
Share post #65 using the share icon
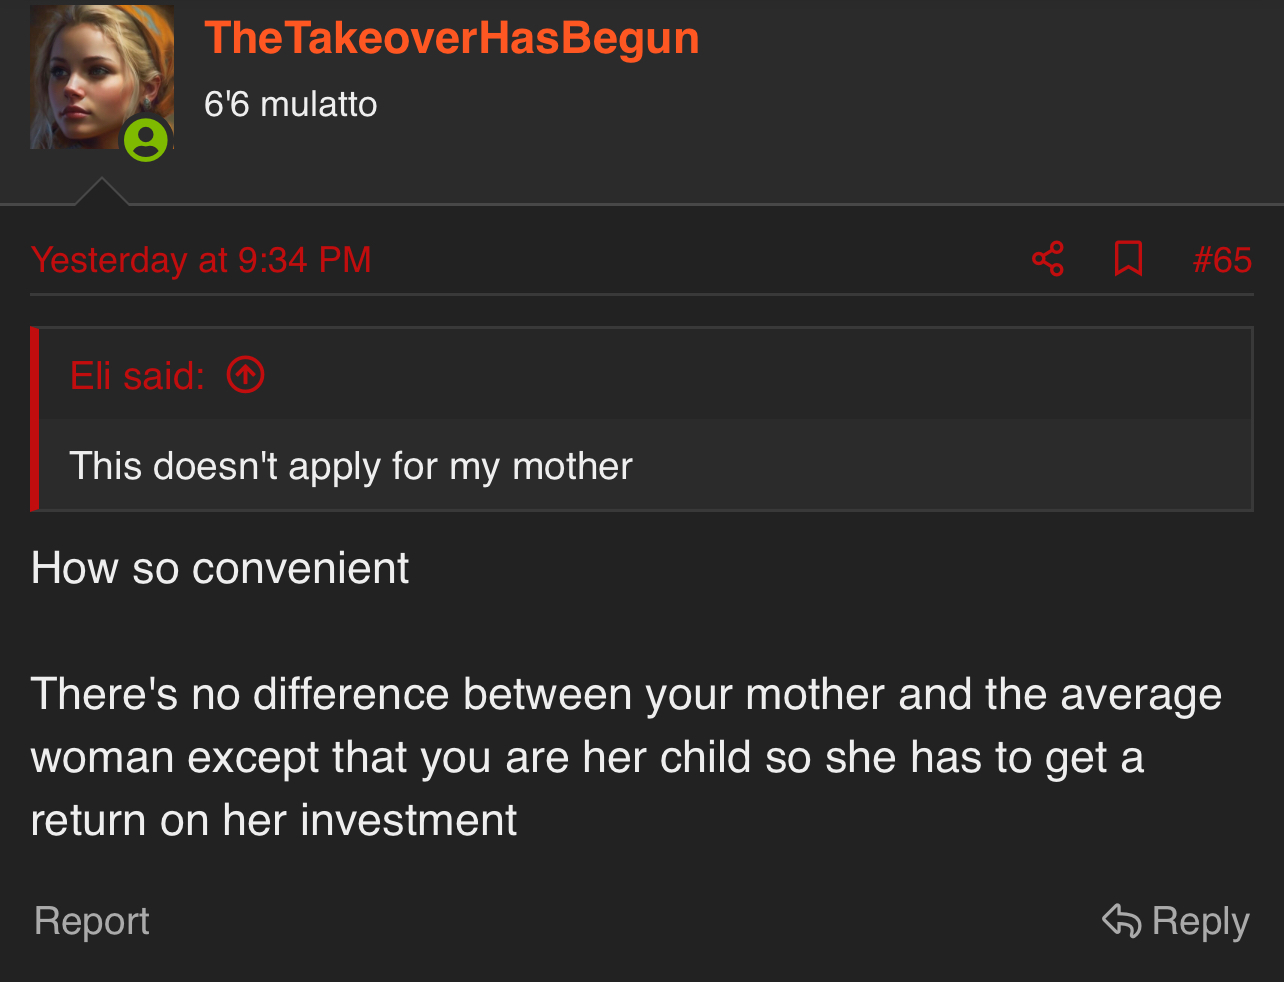click(1048, 260)
